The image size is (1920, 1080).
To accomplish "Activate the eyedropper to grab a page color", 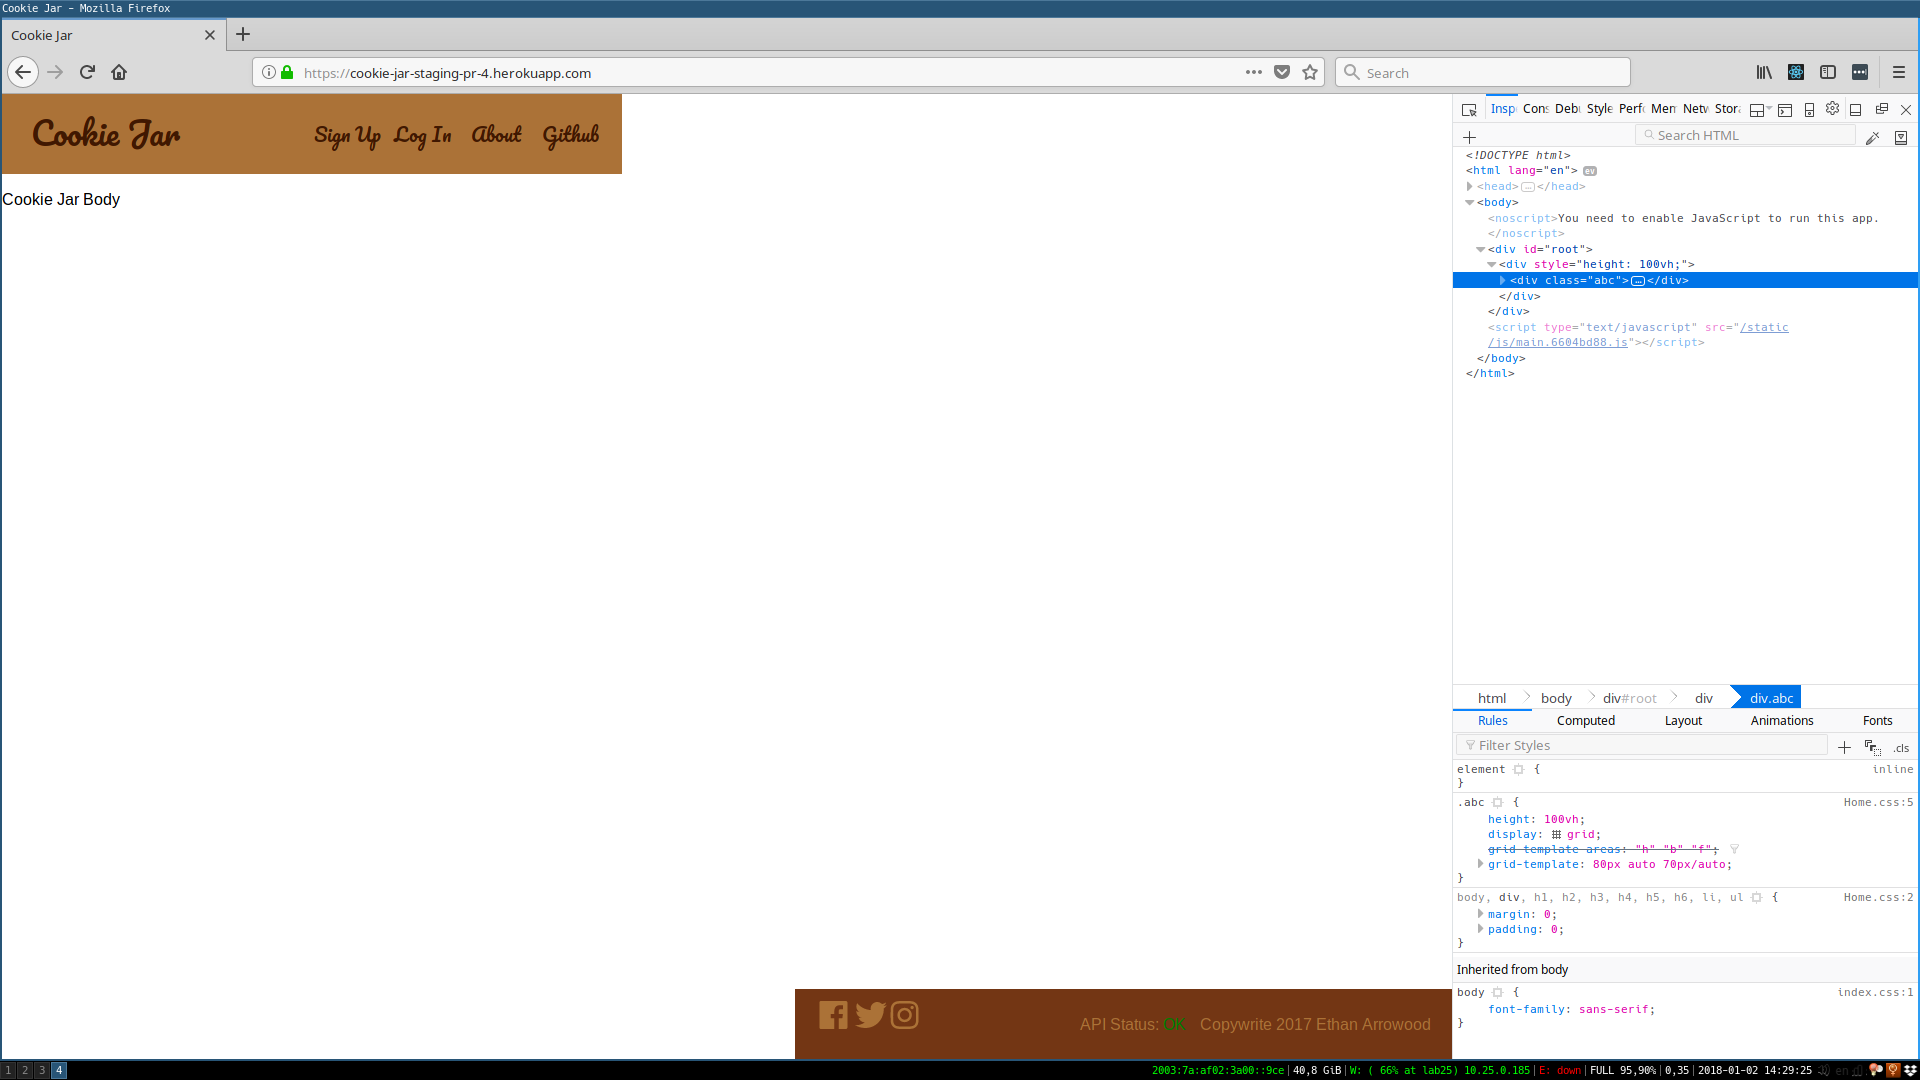I will tap(1873, 137).
